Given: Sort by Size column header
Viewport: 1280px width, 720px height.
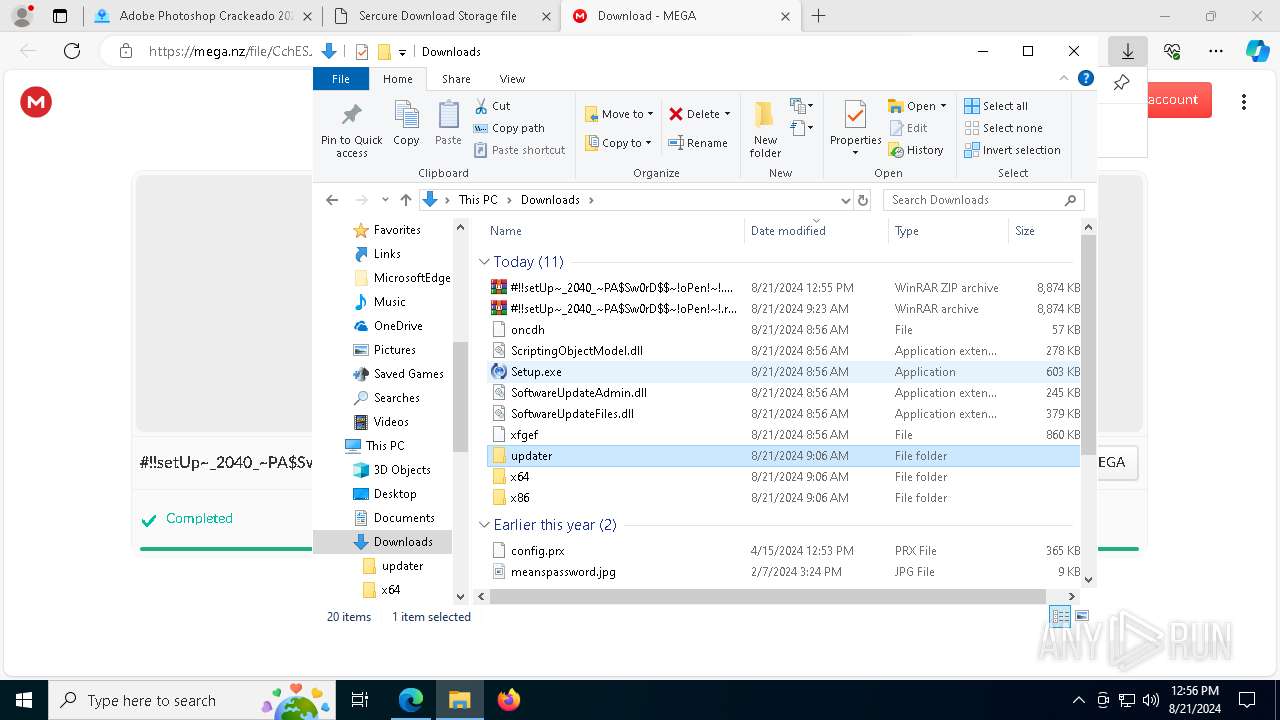Looking at the screenshot, I should (x=1044, y=231).
